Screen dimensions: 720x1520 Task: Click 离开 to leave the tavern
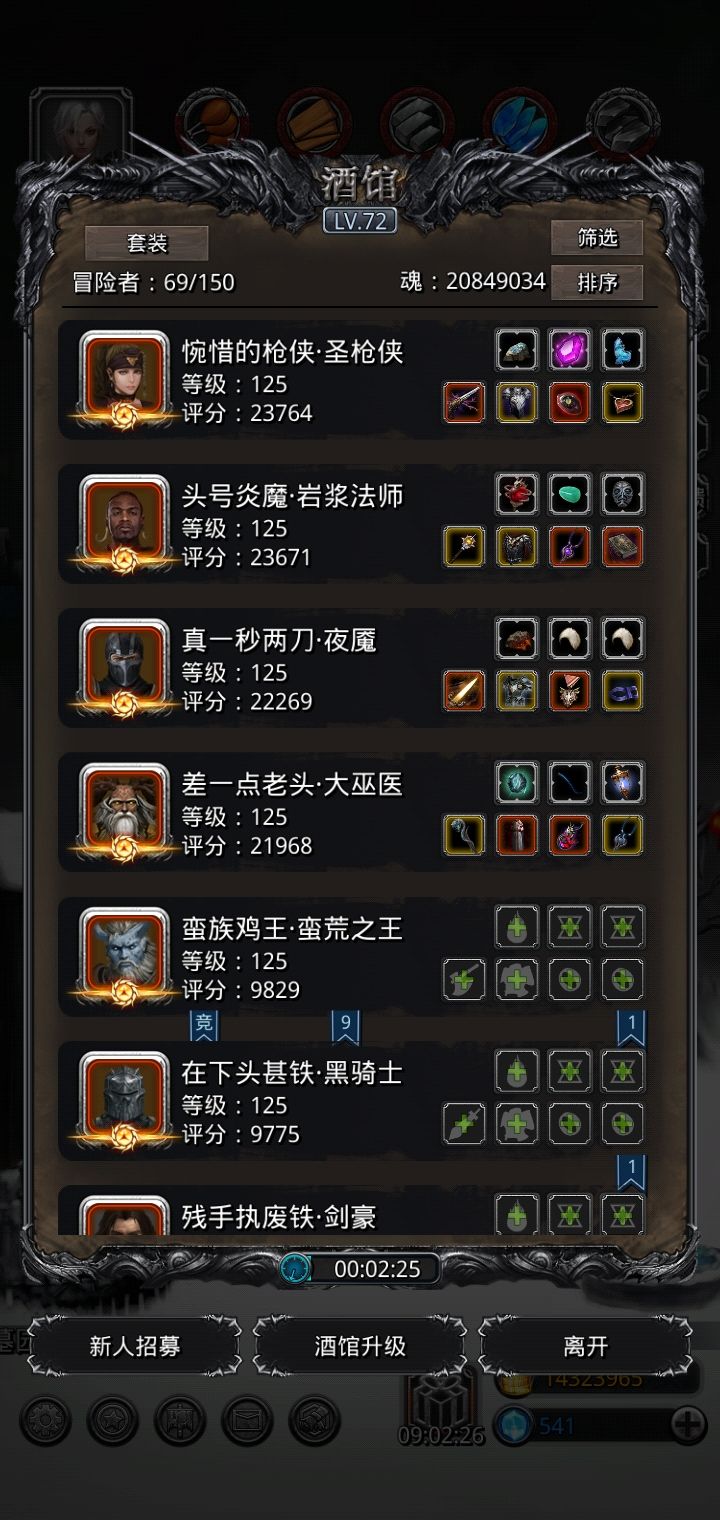pyautogui.click(x=586, y=1345)
